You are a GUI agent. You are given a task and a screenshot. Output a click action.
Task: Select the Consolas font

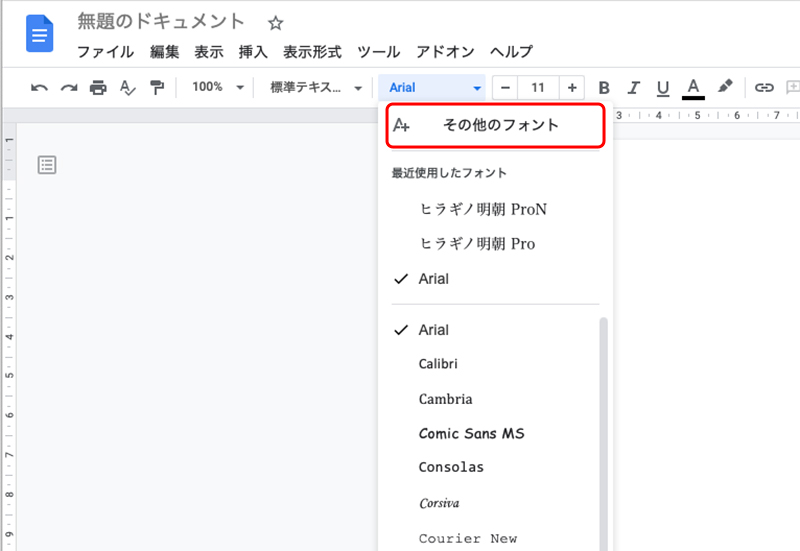(x=491, y=467)
